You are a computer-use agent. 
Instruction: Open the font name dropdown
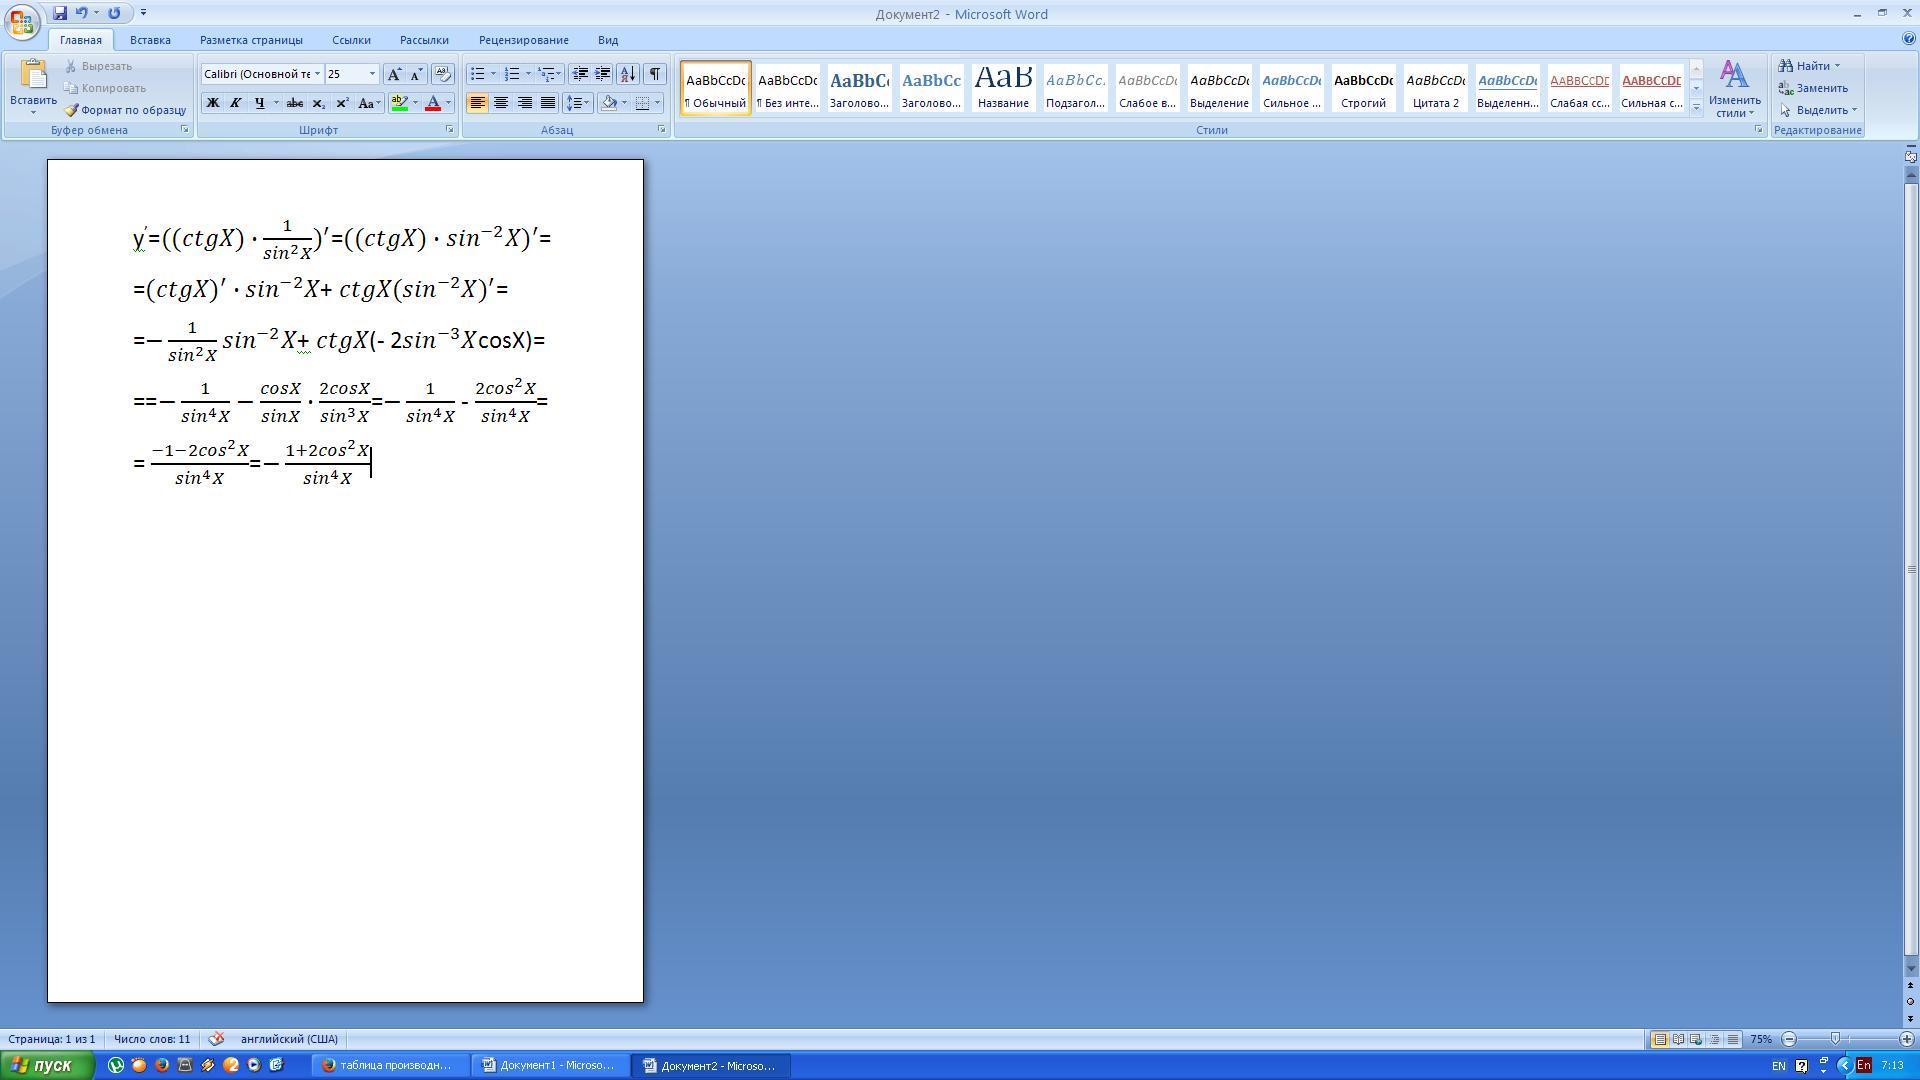tap(317, 74)
